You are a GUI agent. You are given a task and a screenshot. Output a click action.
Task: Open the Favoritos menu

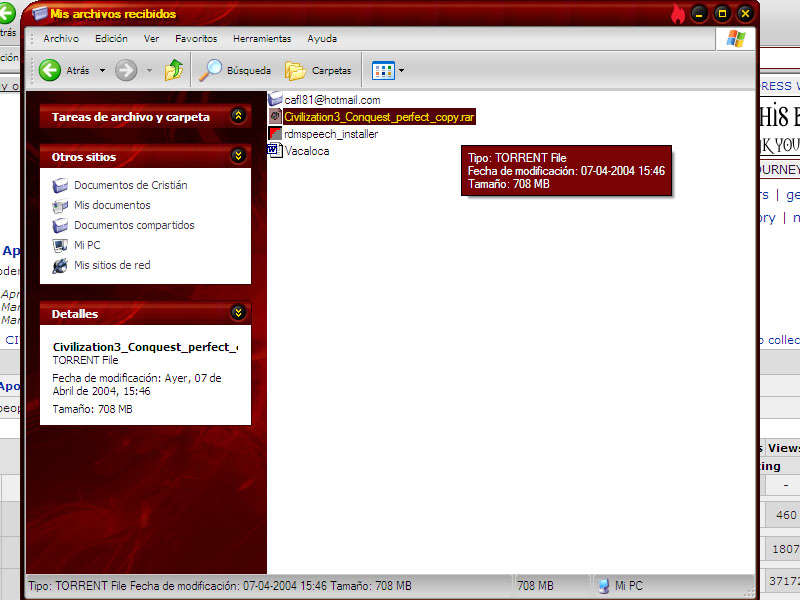[x=196, y=39]
